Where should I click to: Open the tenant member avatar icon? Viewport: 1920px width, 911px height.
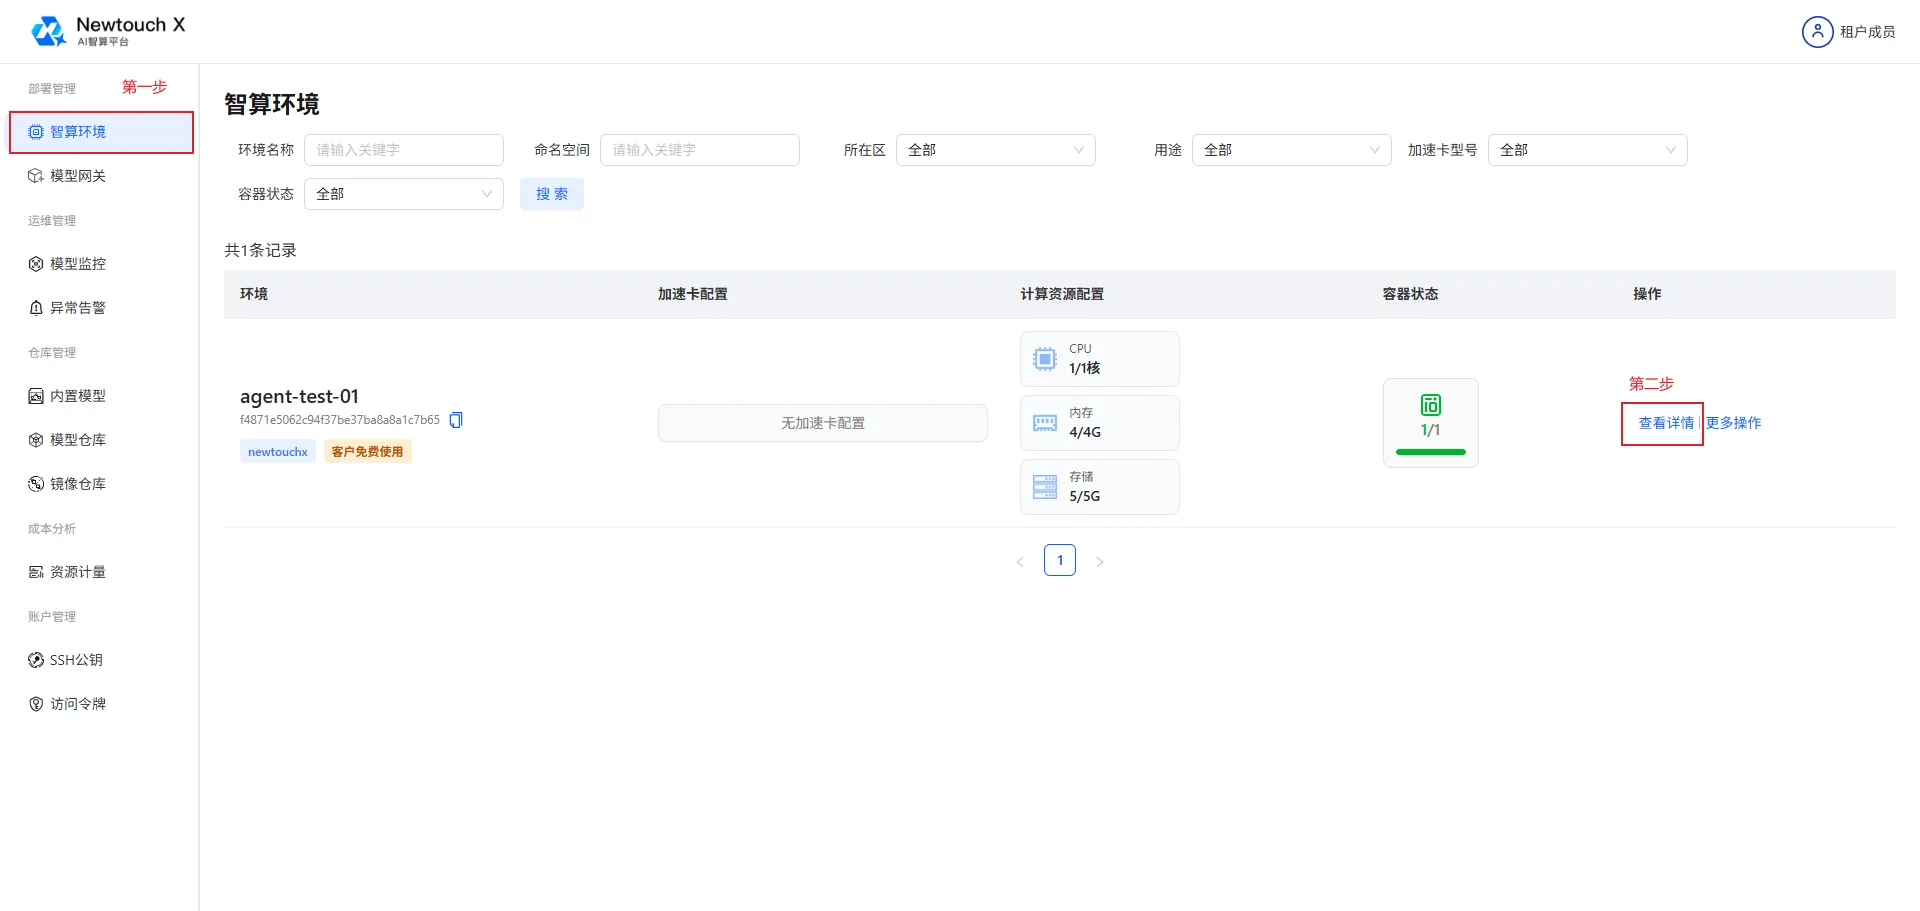click(1817, 32)
